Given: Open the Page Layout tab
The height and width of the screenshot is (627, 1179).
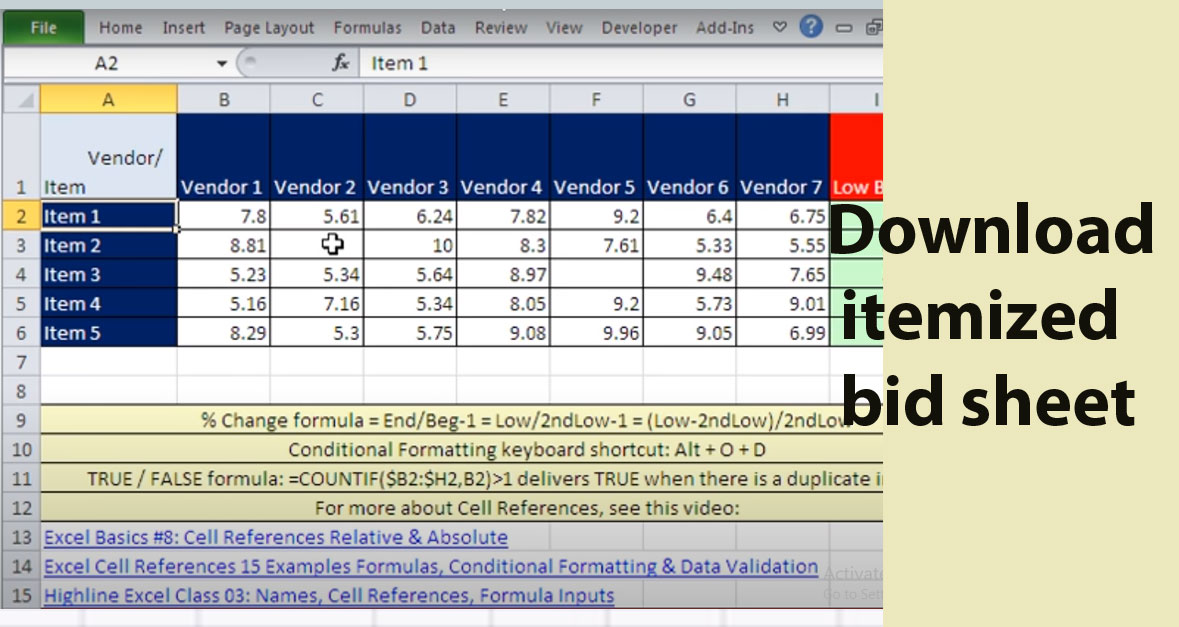Looking at the screenshot, I should pyautogui.click(x=268, y=27).
